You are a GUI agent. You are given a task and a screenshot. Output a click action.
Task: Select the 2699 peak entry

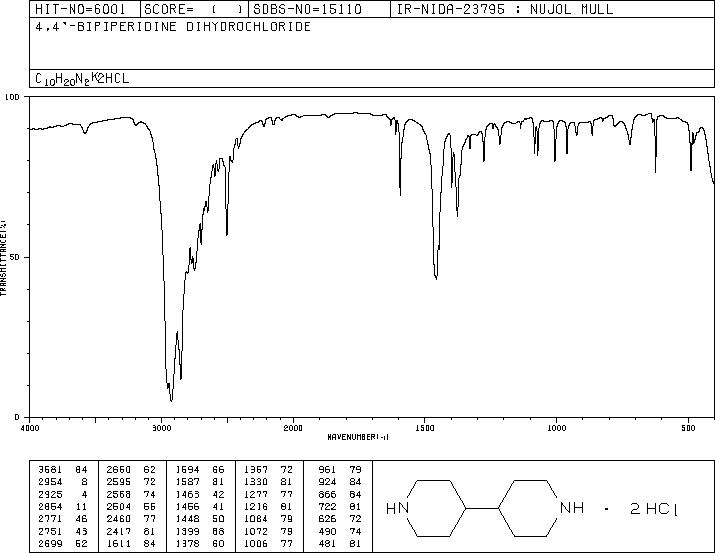[63, 543]
